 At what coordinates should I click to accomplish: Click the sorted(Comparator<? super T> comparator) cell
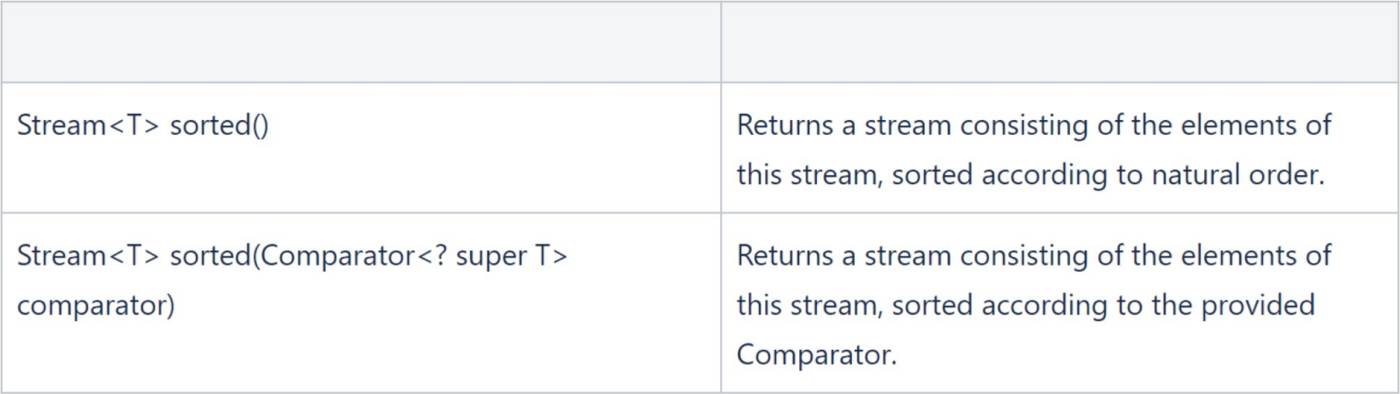(361, 303)
